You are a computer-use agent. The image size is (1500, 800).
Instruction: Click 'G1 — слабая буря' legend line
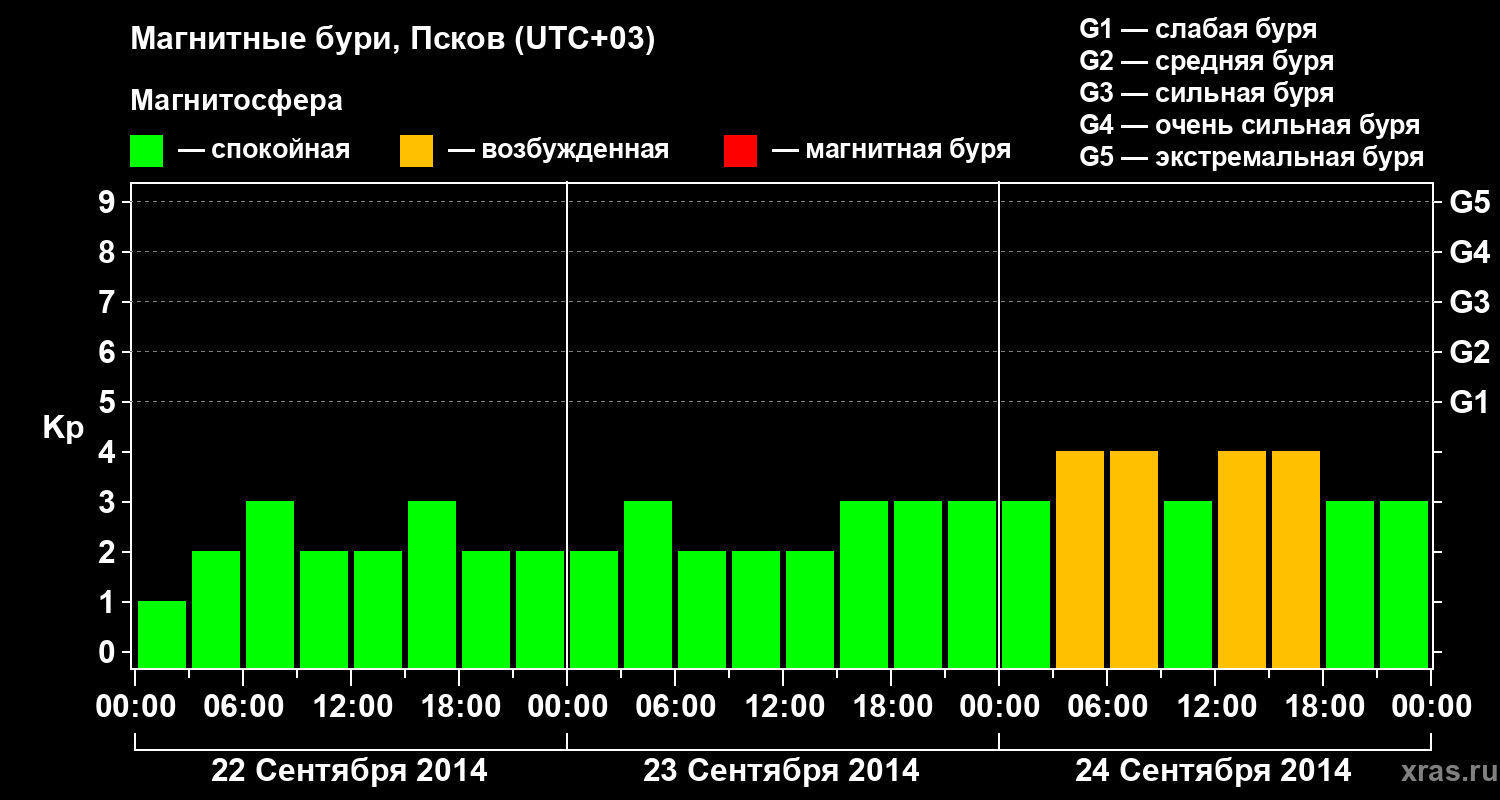tap(1198, 29)
